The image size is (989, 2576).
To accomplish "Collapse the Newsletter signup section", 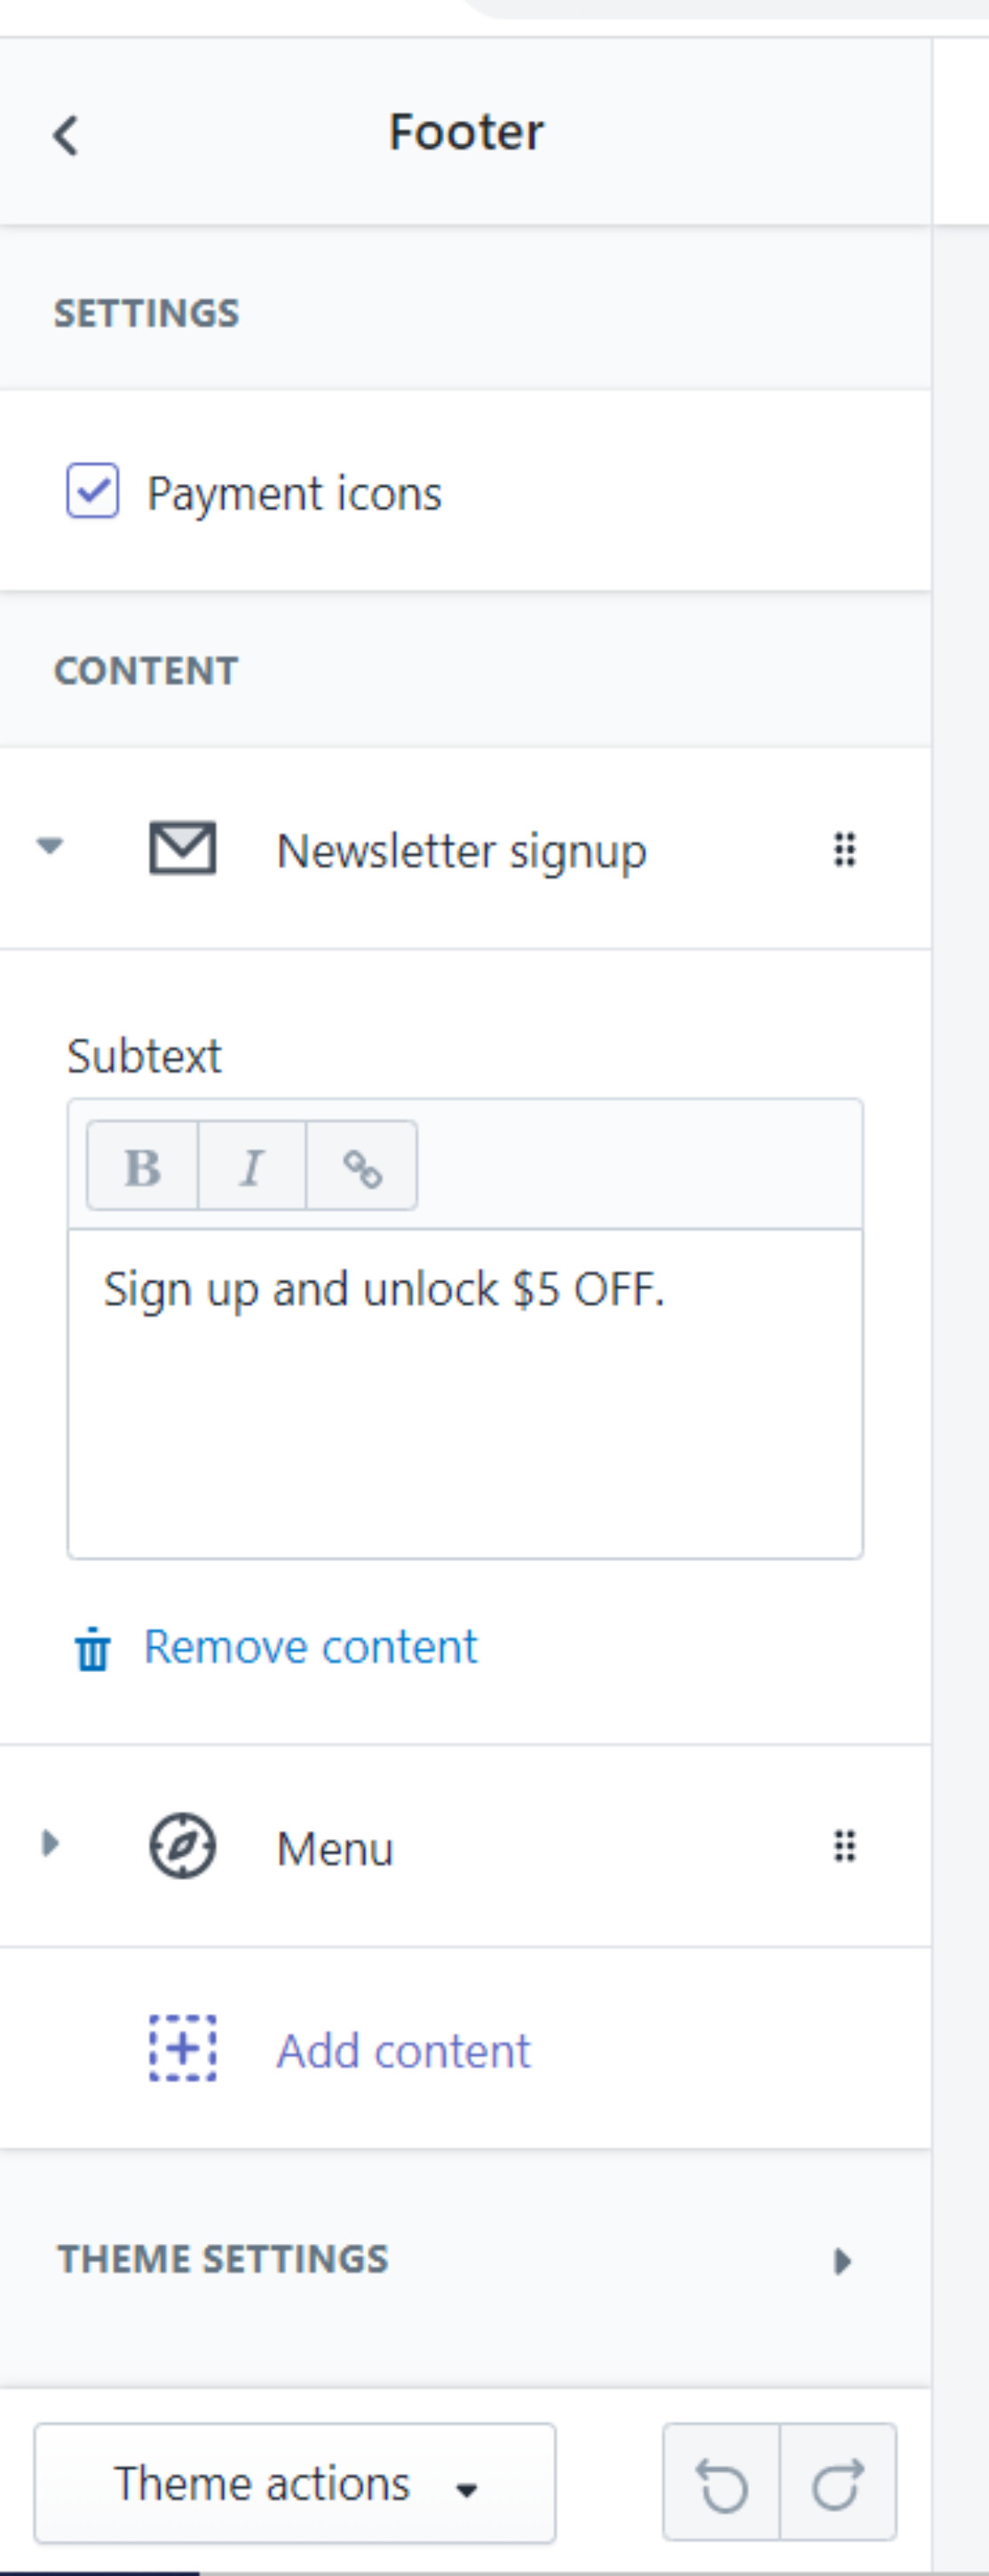I will pyautogui.click(x=50, y=847).
